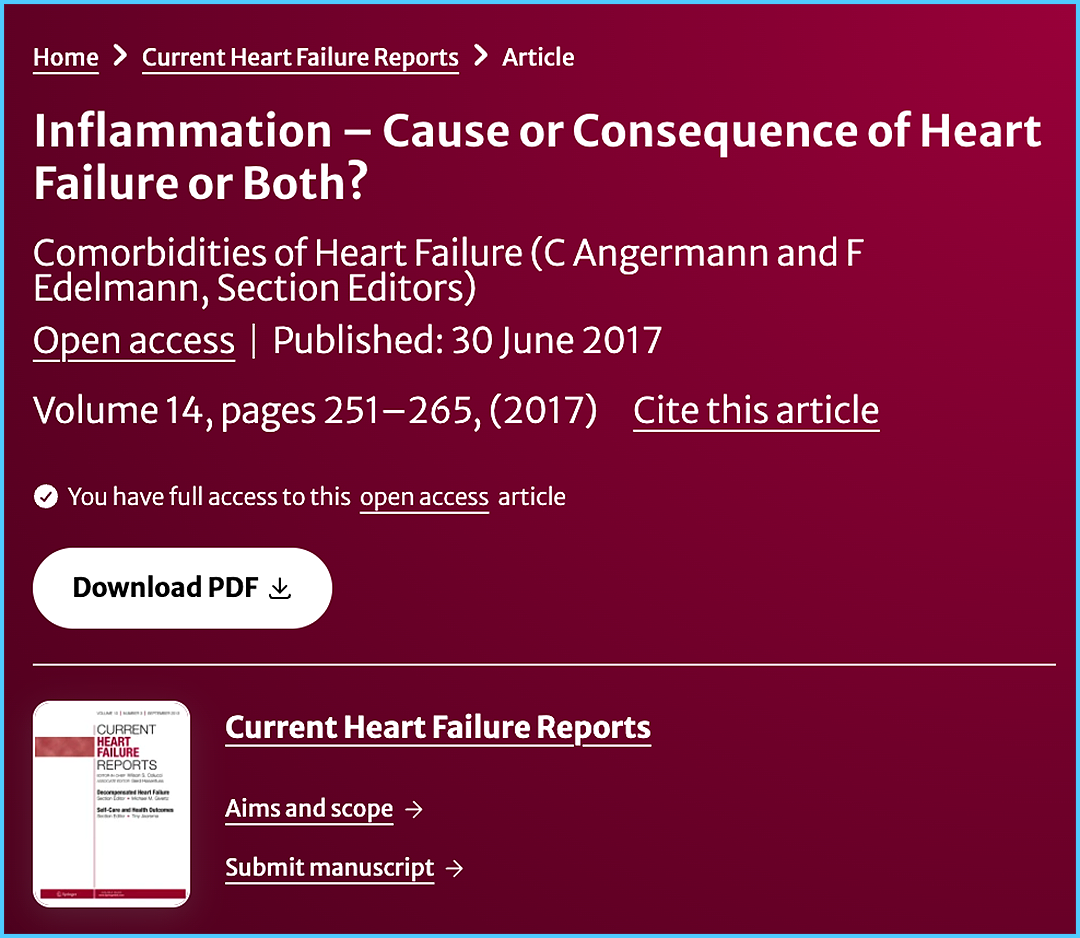The height and width of the screenshot is (938, 1080).
Task: Click the Cite this article link
Action: point(756,411)
